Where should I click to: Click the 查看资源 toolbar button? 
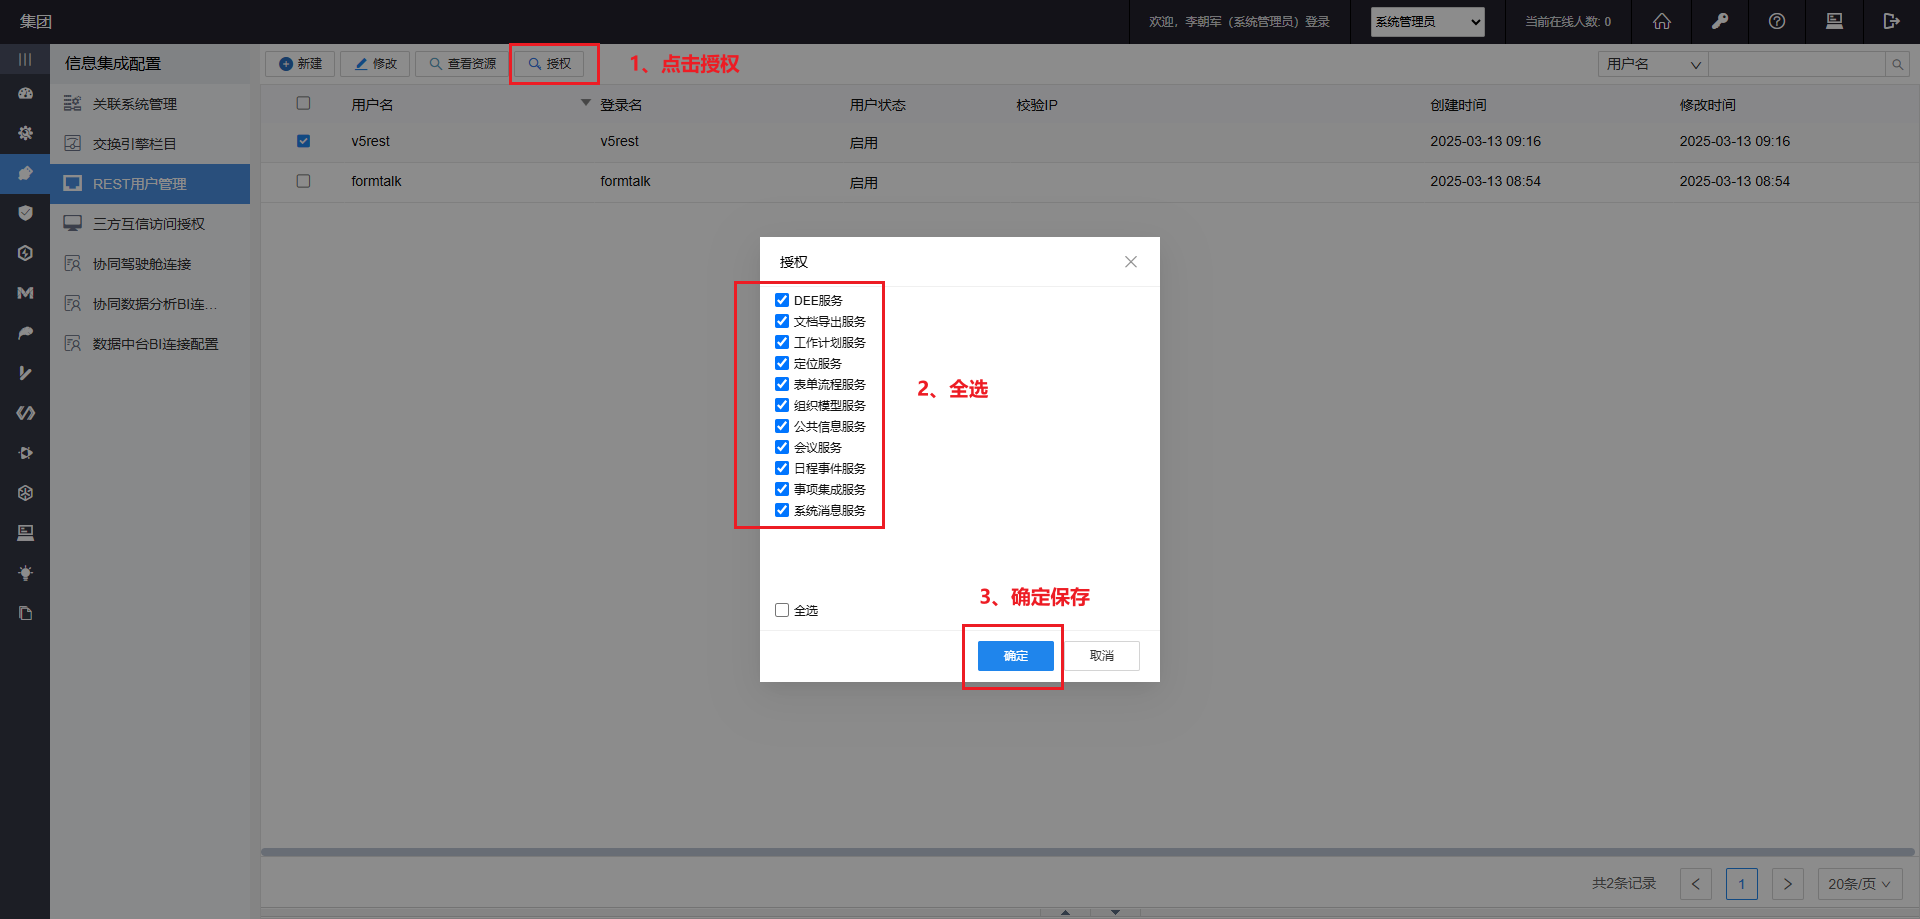pyautogui.click(x=462, y=64)
